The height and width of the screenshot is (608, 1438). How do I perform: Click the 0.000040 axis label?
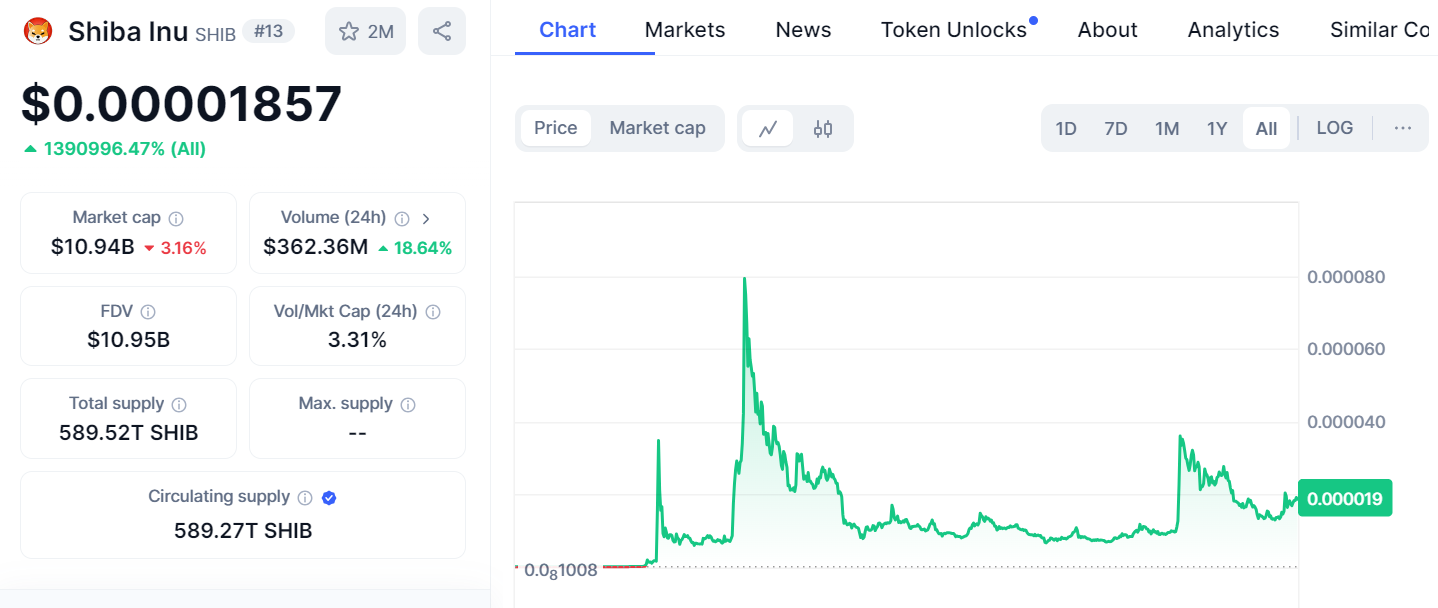pyautogui.click(x=1346, y=422)
